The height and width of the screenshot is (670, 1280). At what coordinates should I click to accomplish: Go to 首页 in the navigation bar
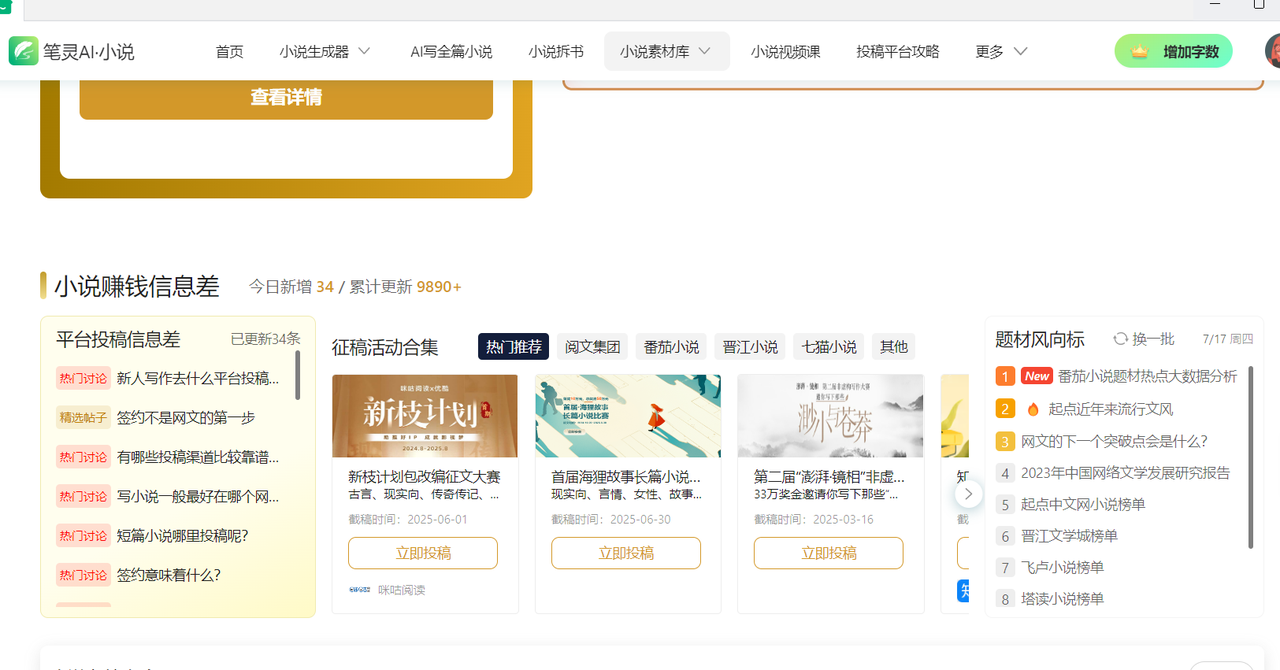pos(230,51)
